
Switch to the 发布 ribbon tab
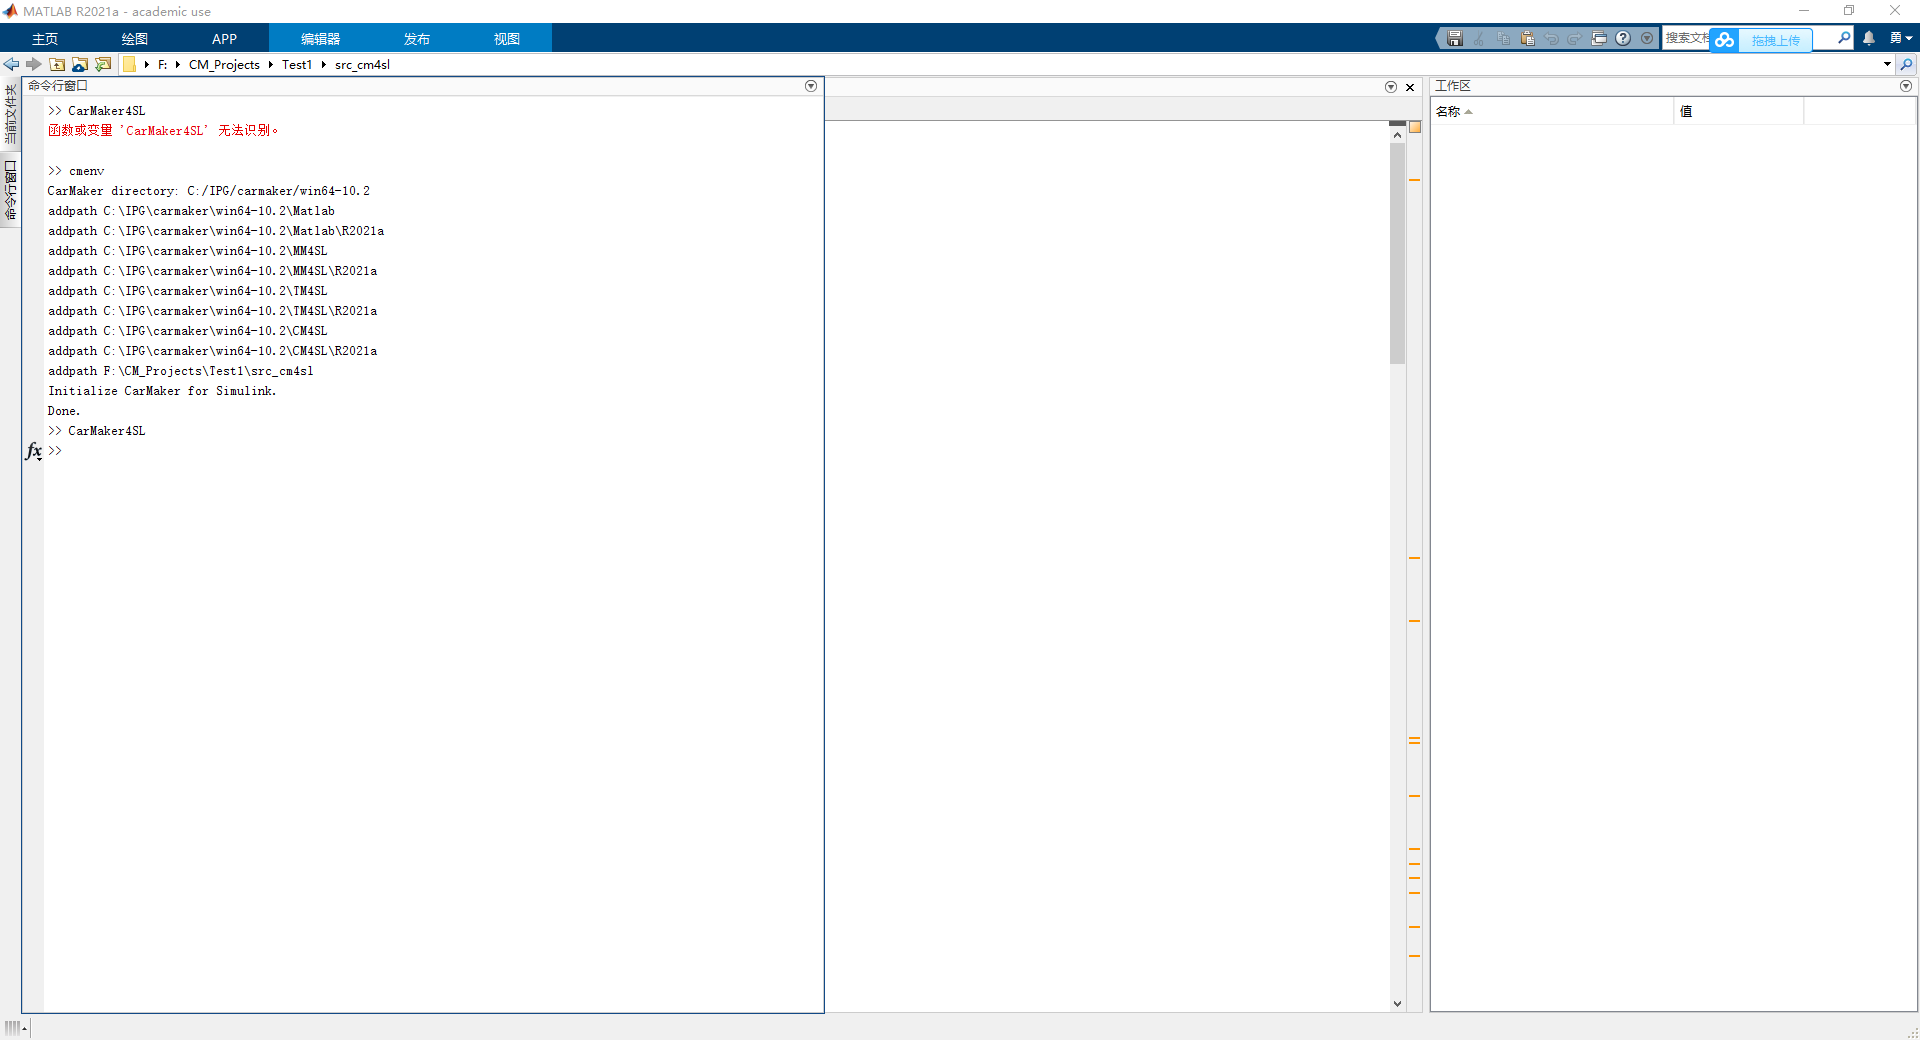pyautogui.click(x=416, y=39)
